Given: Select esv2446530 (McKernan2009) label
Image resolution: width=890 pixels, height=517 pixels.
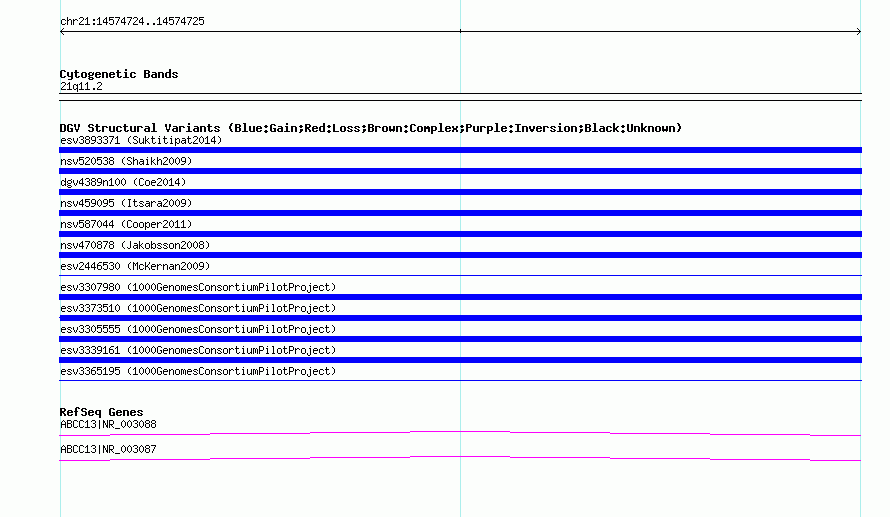Looking at the screenshot, I should point(135,266).
